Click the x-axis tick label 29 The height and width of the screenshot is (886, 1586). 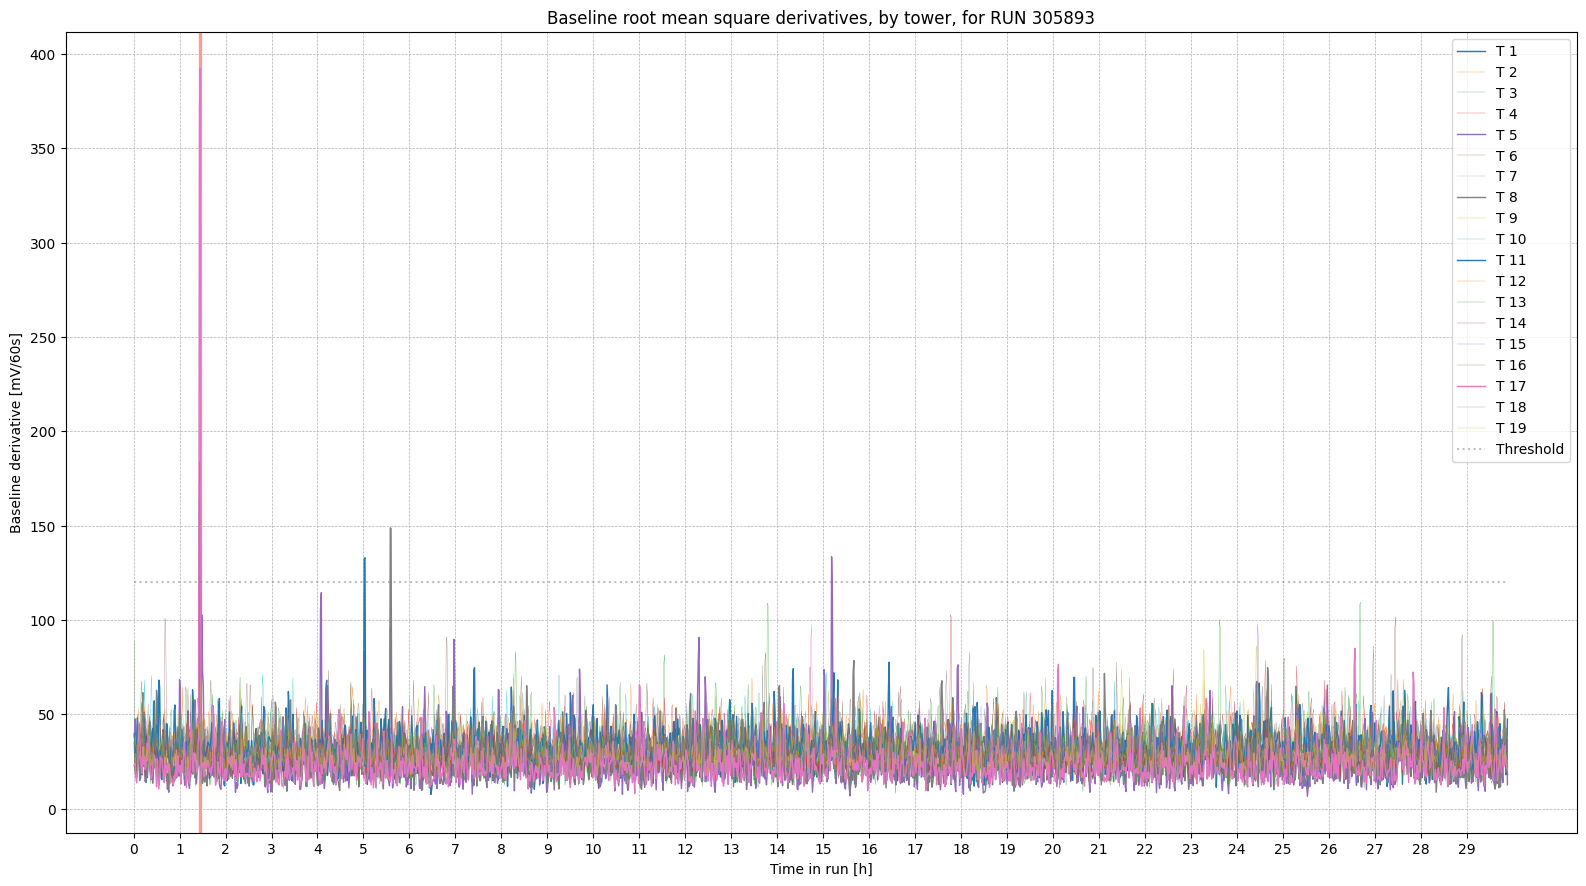[1466, 849]
